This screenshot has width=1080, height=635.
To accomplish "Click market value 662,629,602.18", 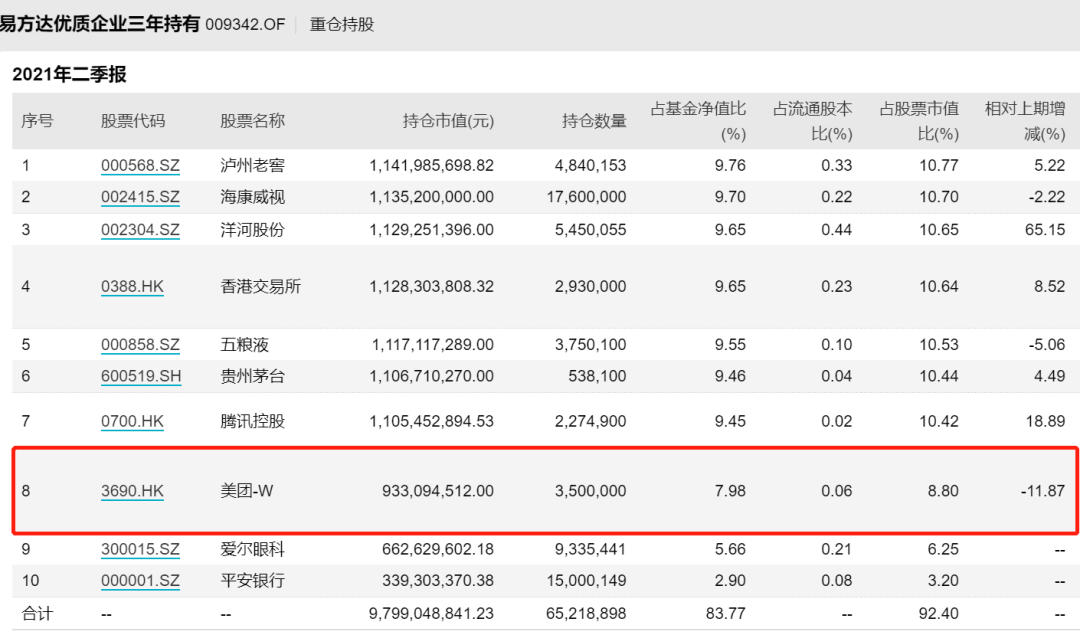I will 438,549.
